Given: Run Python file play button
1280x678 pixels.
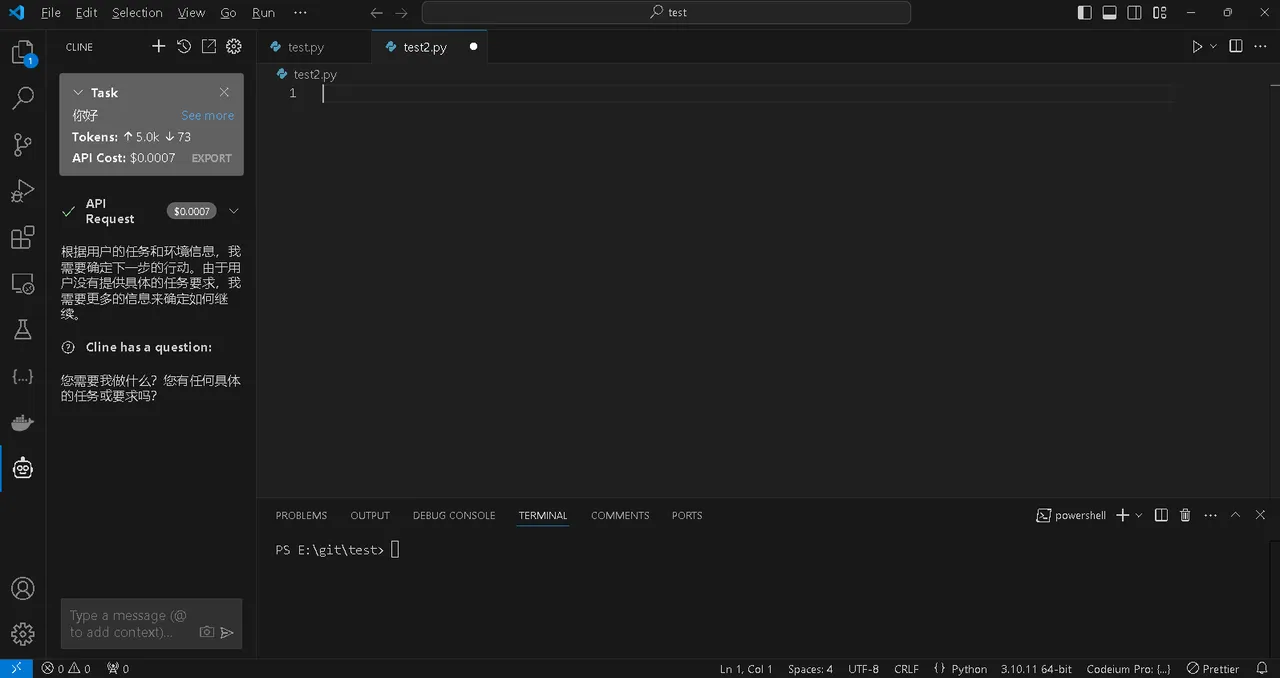Looking at the screenshot, I should click(x=1197, y=47).
